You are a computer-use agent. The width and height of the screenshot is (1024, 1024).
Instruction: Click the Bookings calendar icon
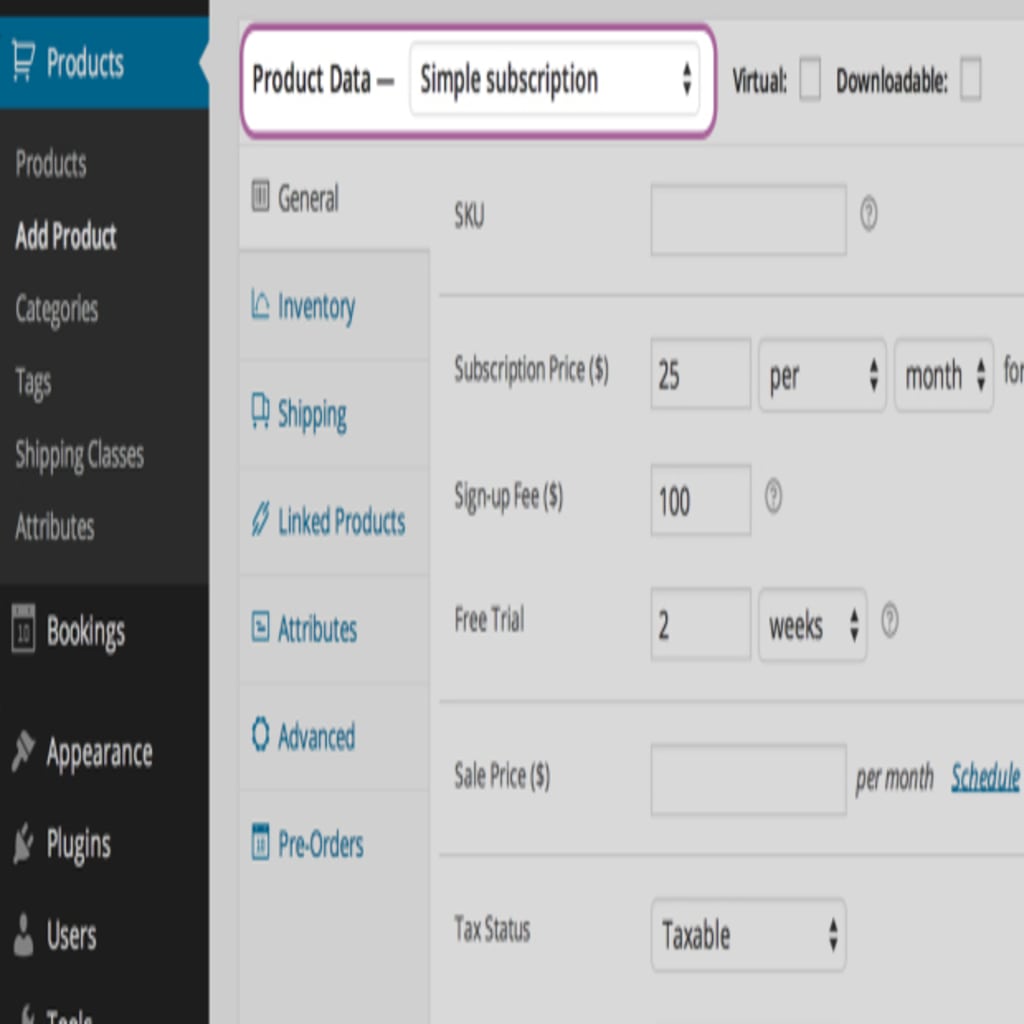pyautogui.click(x=24, y=629)
